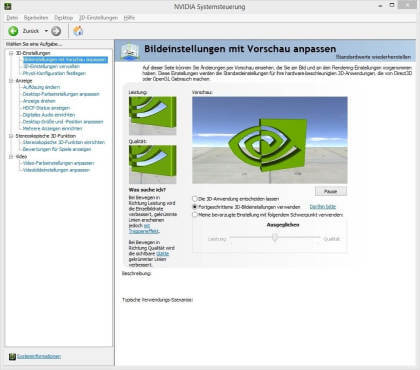Image resolution: width=420 pixels, height=370 pixels.
Task: Collapse the 3D-Einstellungen tree node
Action: 11,53
